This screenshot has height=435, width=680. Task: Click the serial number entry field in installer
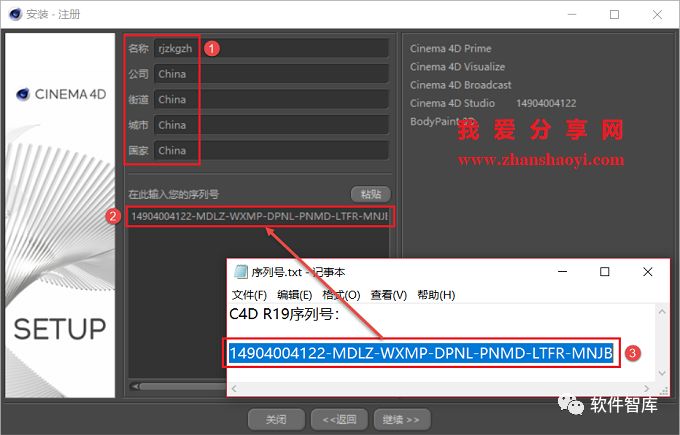pyautogui.click(x=260, y=216)
